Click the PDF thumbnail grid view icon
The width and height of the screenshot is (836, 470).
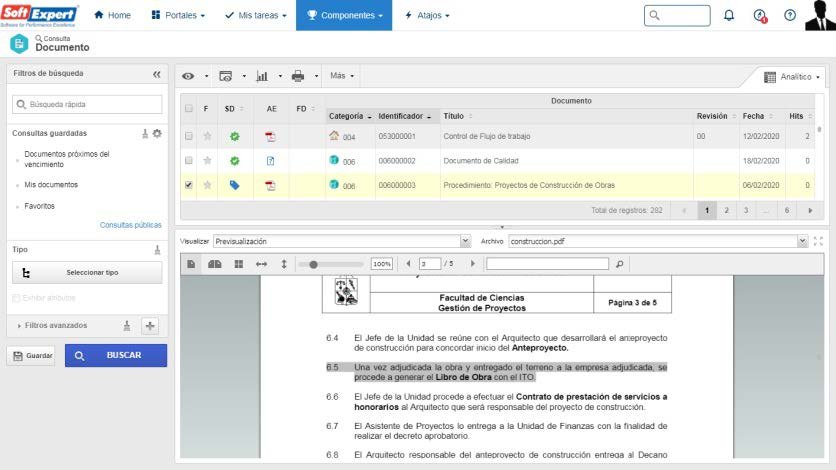point(238,264)
